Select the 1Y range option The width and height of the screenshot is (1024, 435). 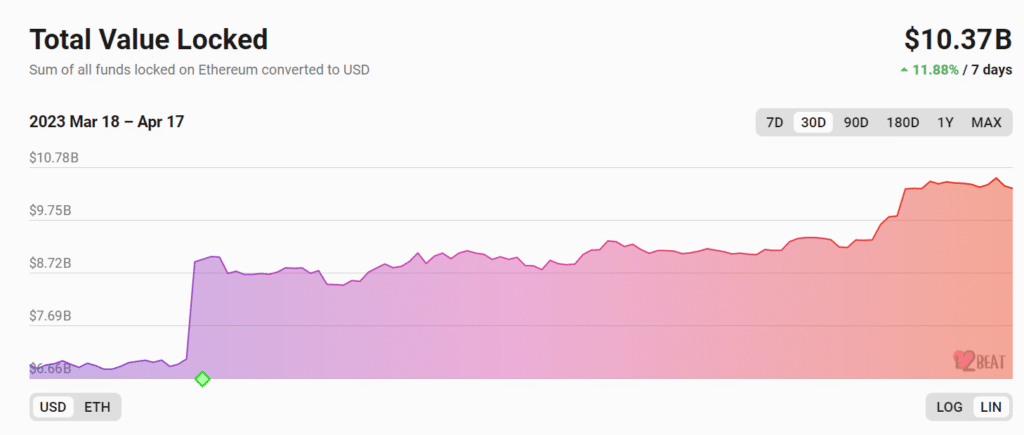[x=945, y=123]
